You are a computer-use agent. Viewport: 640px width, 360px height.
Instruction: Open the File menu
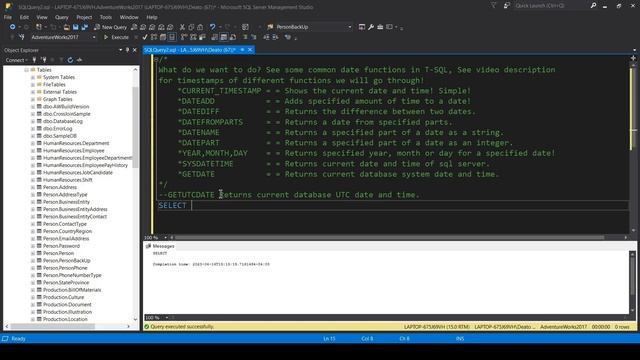pyautogui.click(x=8, y=17)
